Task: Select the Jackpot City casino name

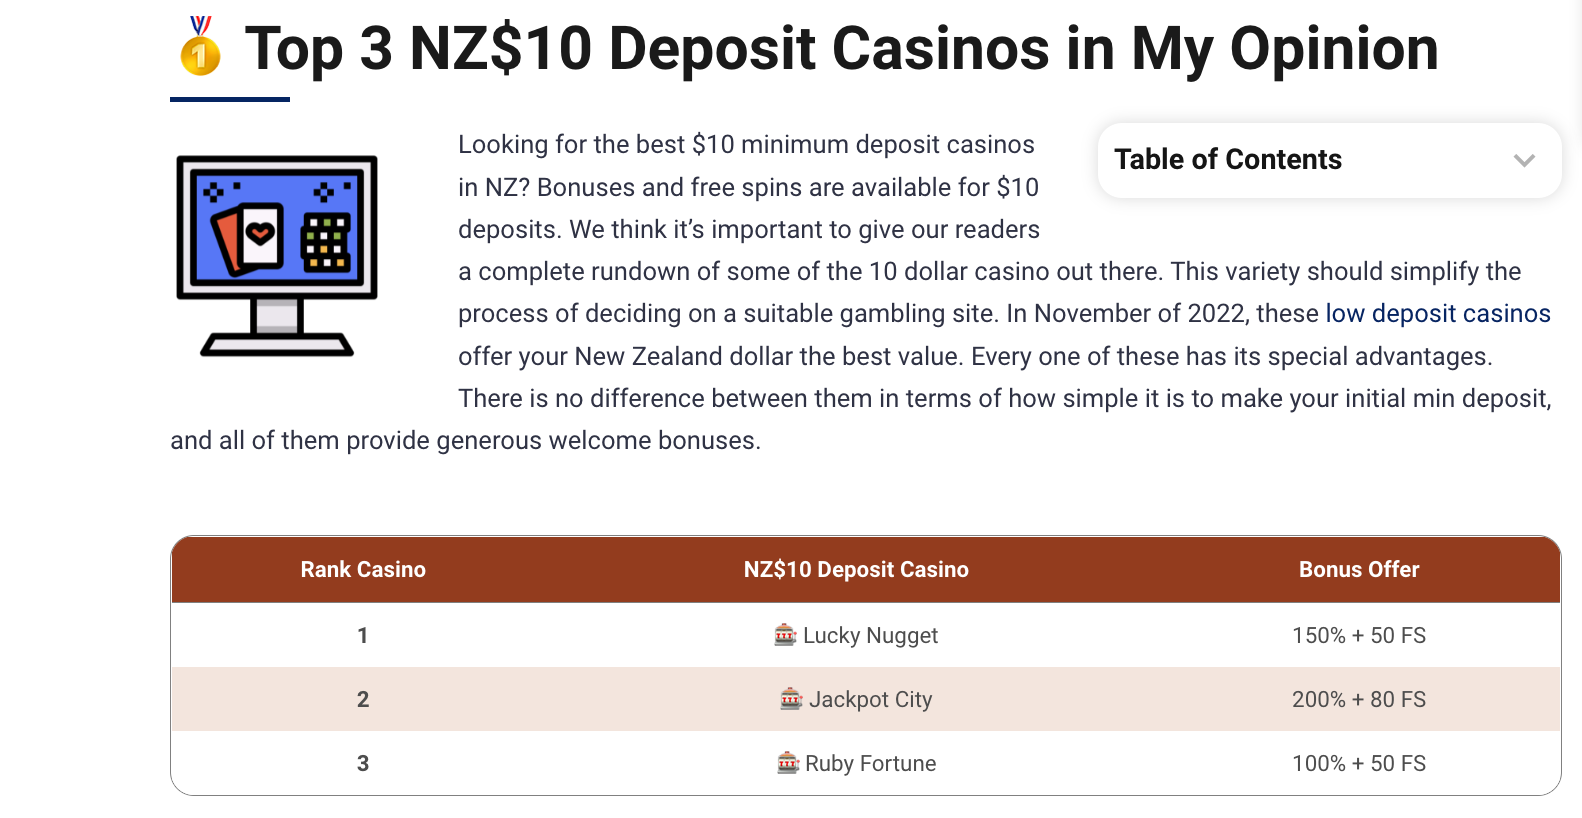Action: coord(870,699)
